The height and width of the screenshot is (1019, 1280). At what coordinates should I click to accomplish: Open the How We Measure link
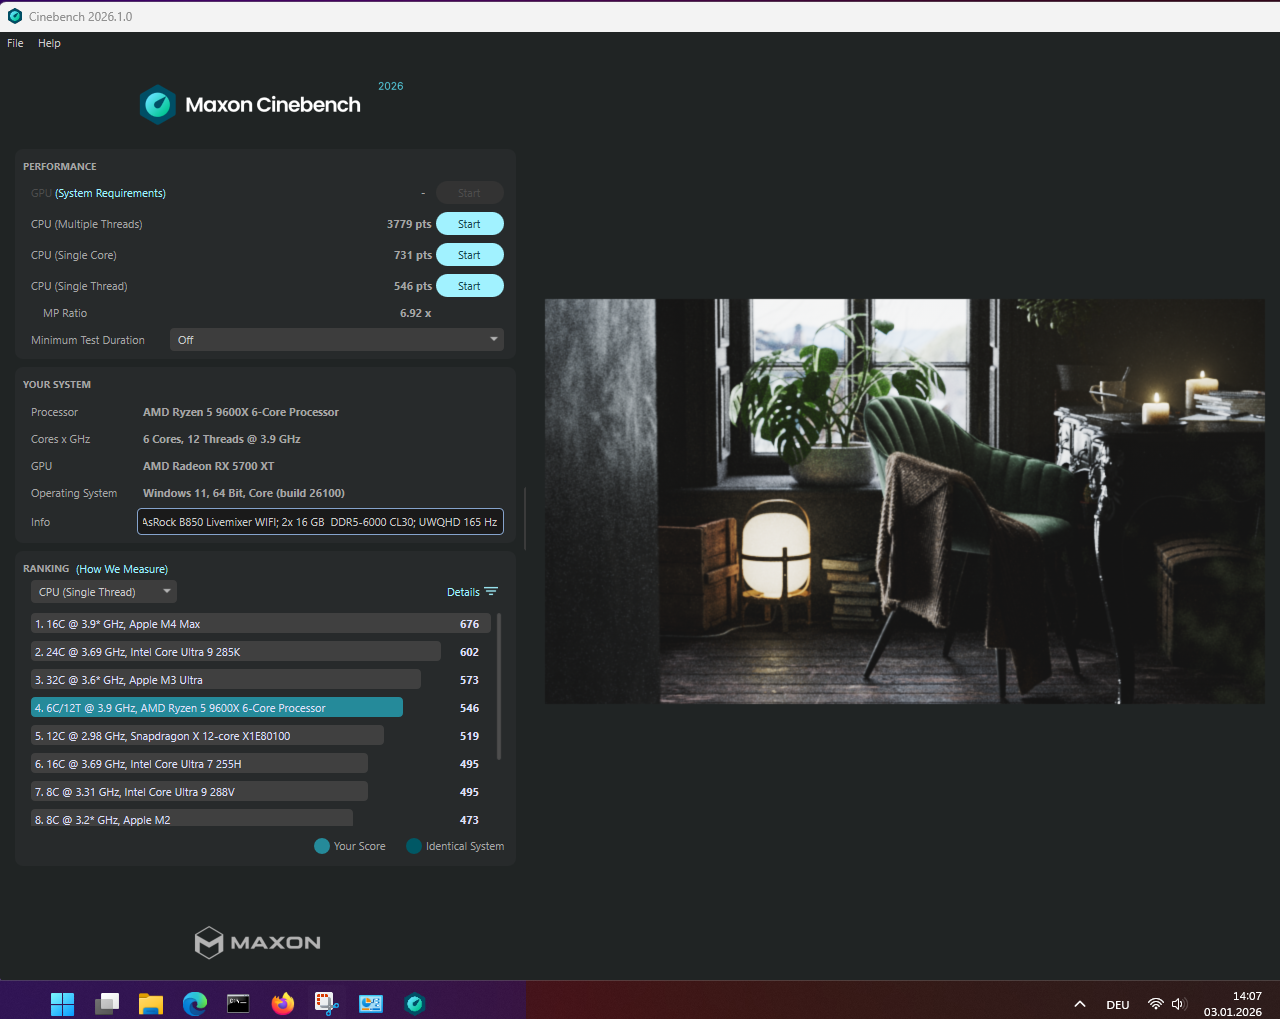pyautogui.click(x=122, y=569)
